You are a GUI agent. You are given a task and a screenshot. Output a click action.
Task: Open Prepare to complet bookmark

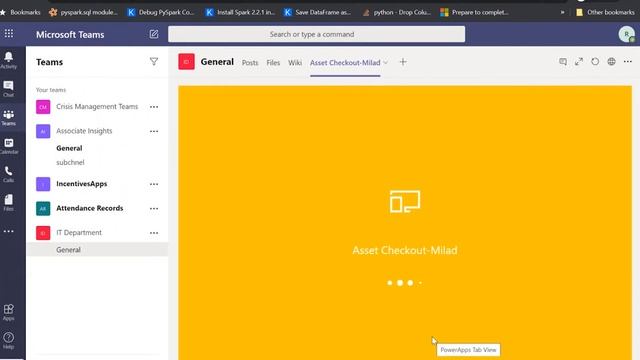click(x=475, y=12)
